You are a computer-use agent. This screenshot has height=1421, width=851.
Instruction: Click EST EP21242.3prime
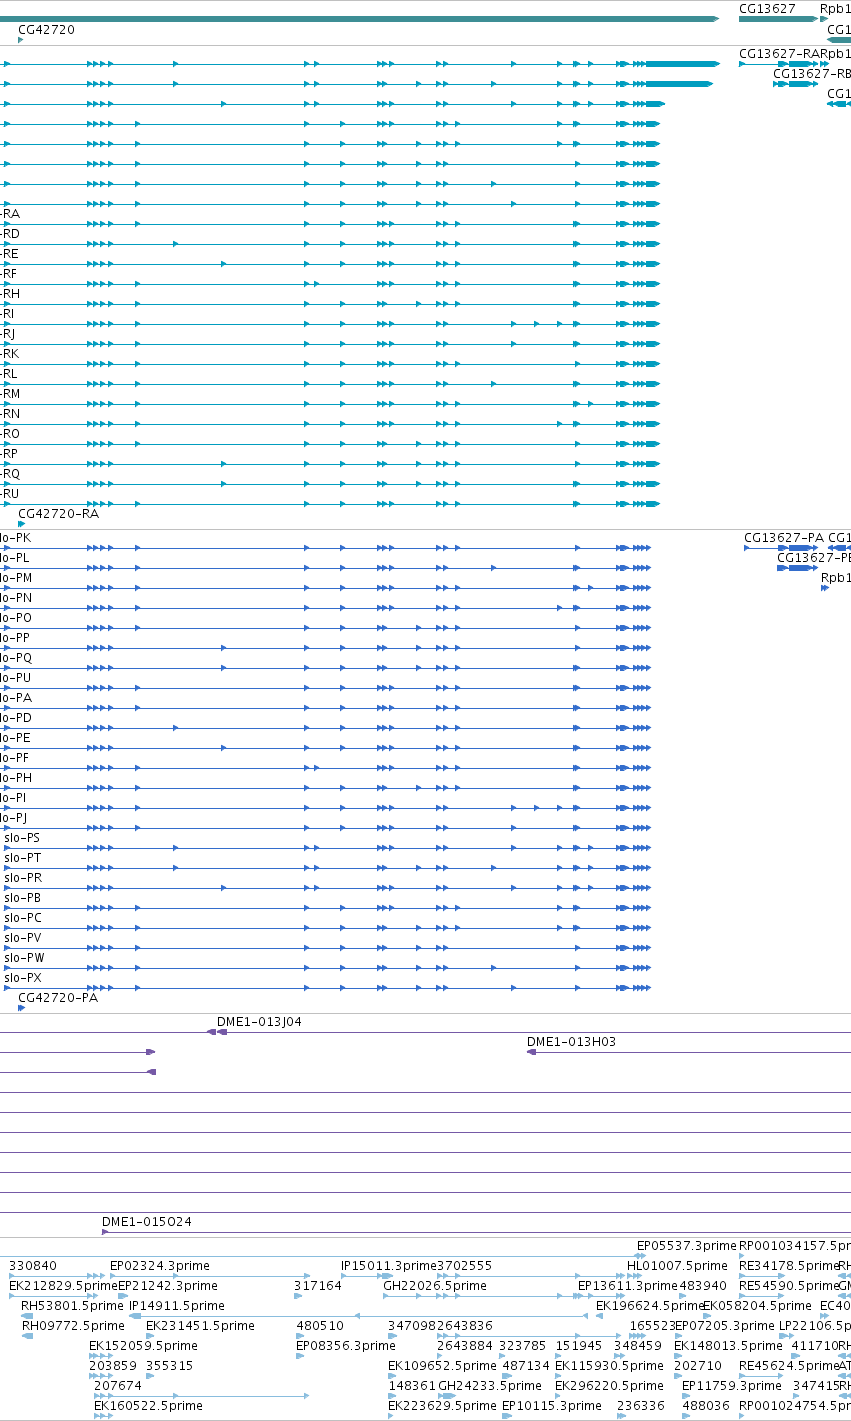[168, 1286]
